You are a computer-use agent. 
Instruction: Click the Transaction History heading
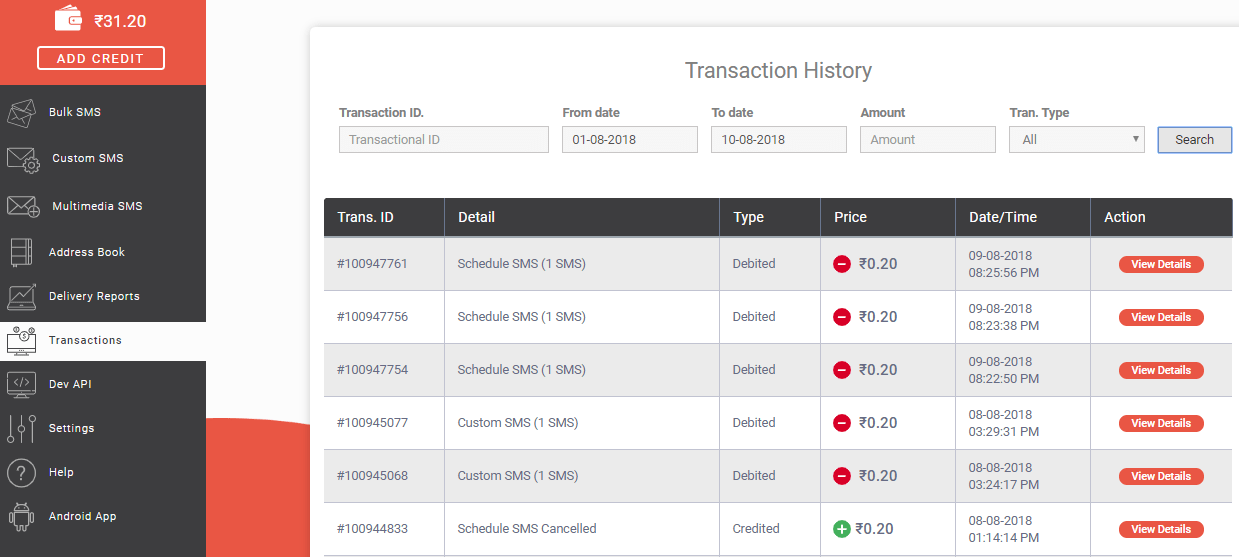[x=778, y=71]
